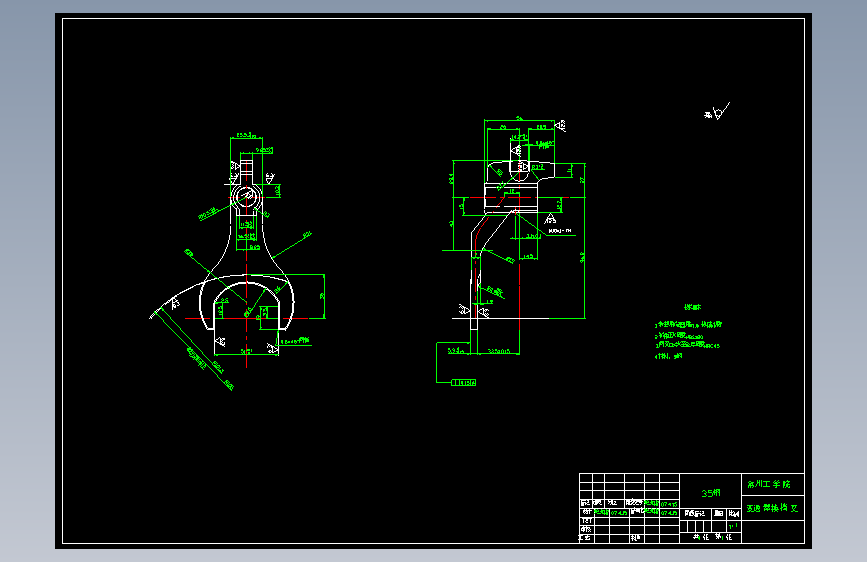Screen dimensions: 867x562
Task: Click the roughness symbol at side view top-right corner
Action: tap(560, 126)
